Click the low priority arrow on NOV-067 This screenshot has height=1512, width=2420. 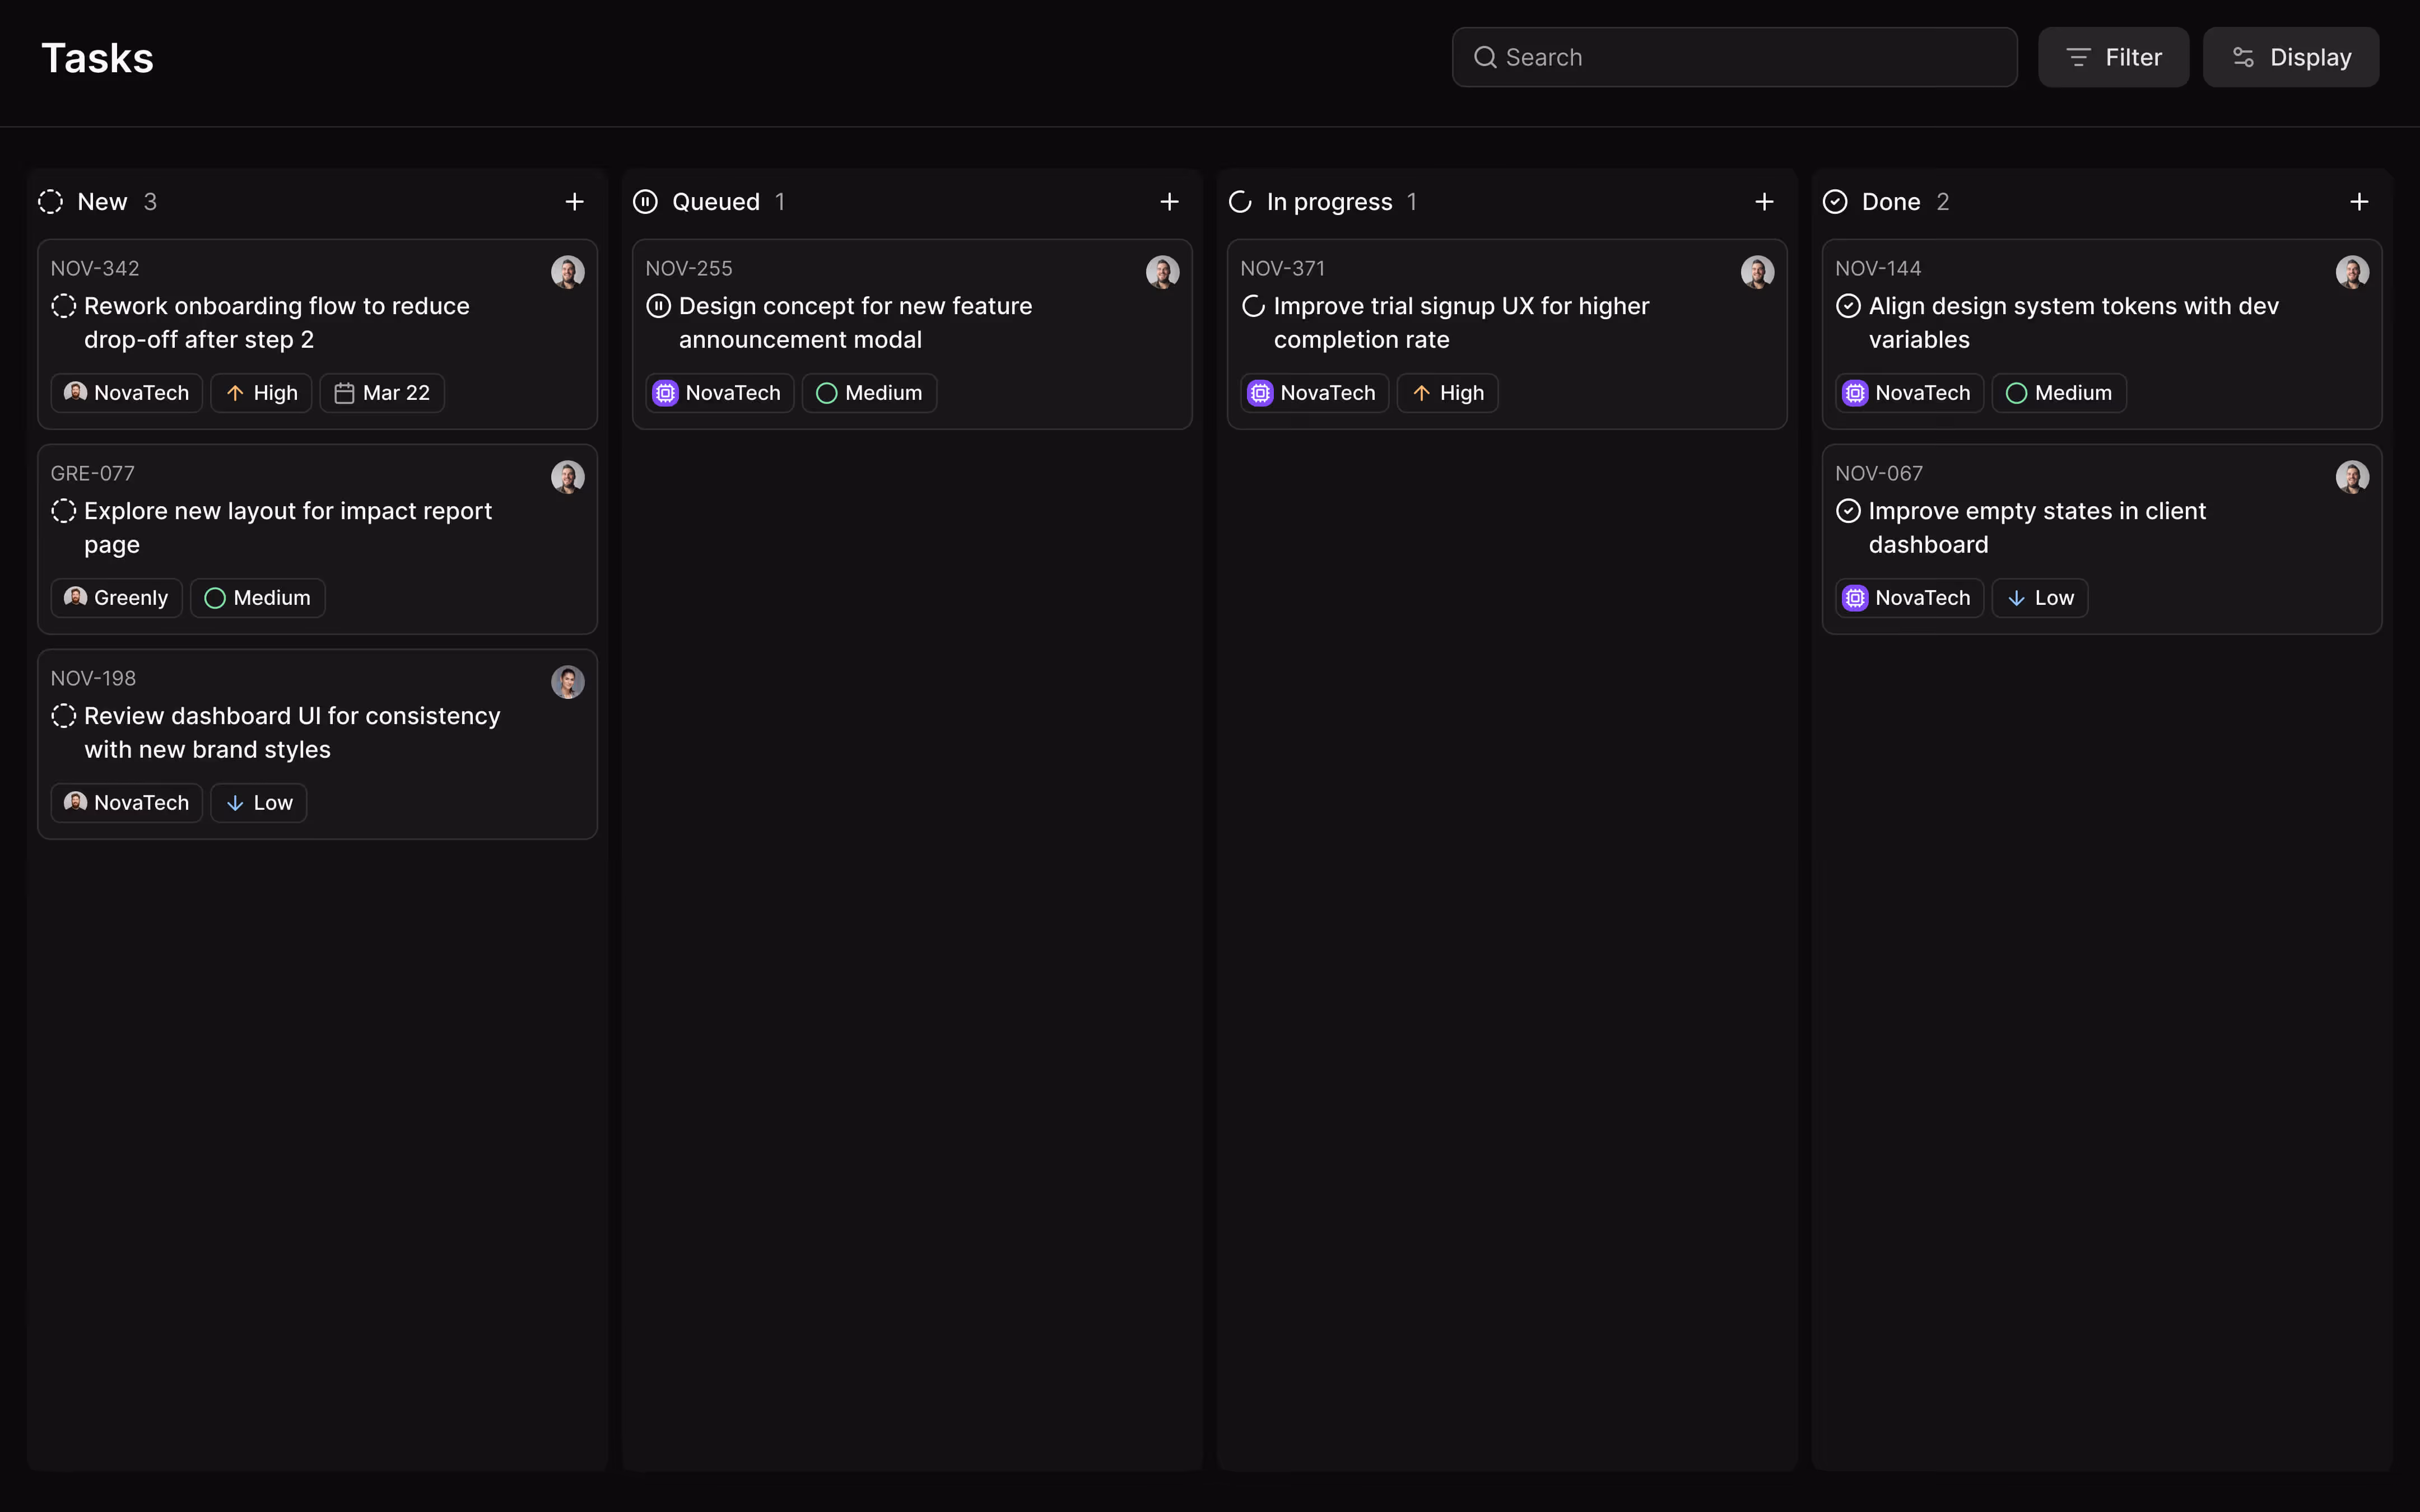click(x=2016, y=597)
